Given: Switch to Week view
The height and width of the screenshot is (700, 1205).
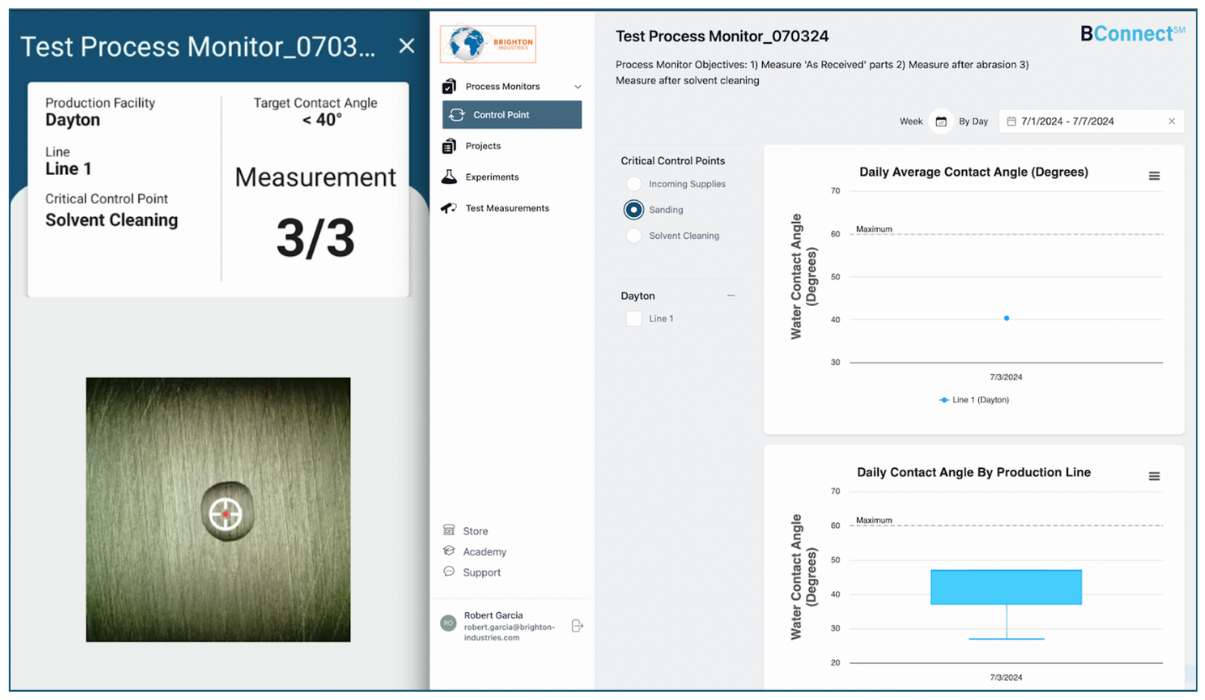Looking at the screenshot, I should 911,120.
